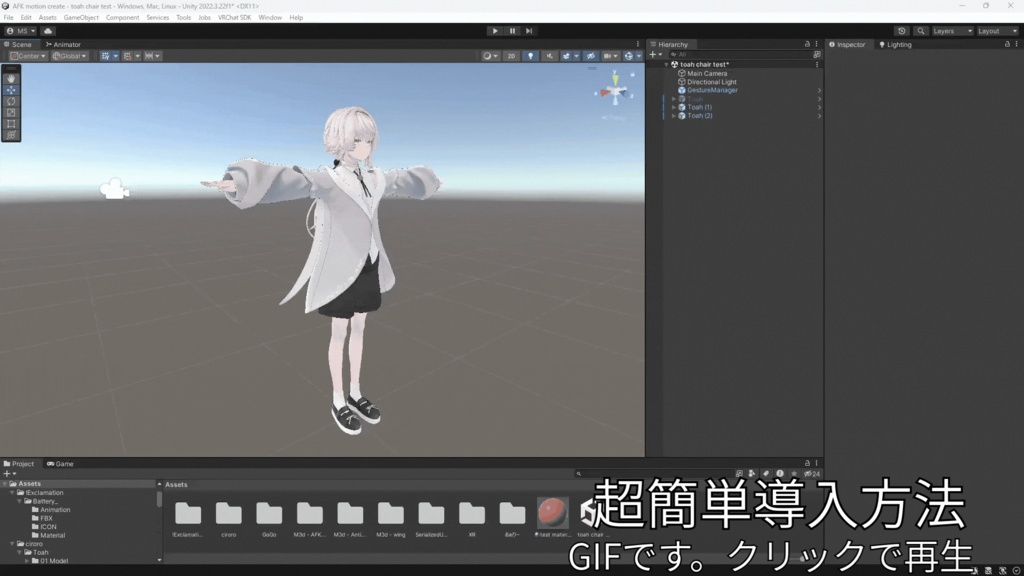Screen dimensions: 1024x576
Task: Toggle 2D view mode in Scene view
Action: point(512,56)
